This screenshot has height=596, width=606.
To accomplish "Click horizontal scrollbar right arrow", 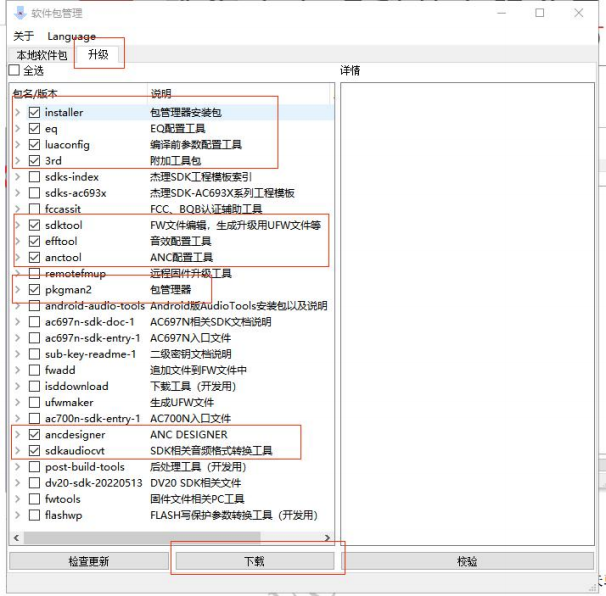I will coord(327,538).
